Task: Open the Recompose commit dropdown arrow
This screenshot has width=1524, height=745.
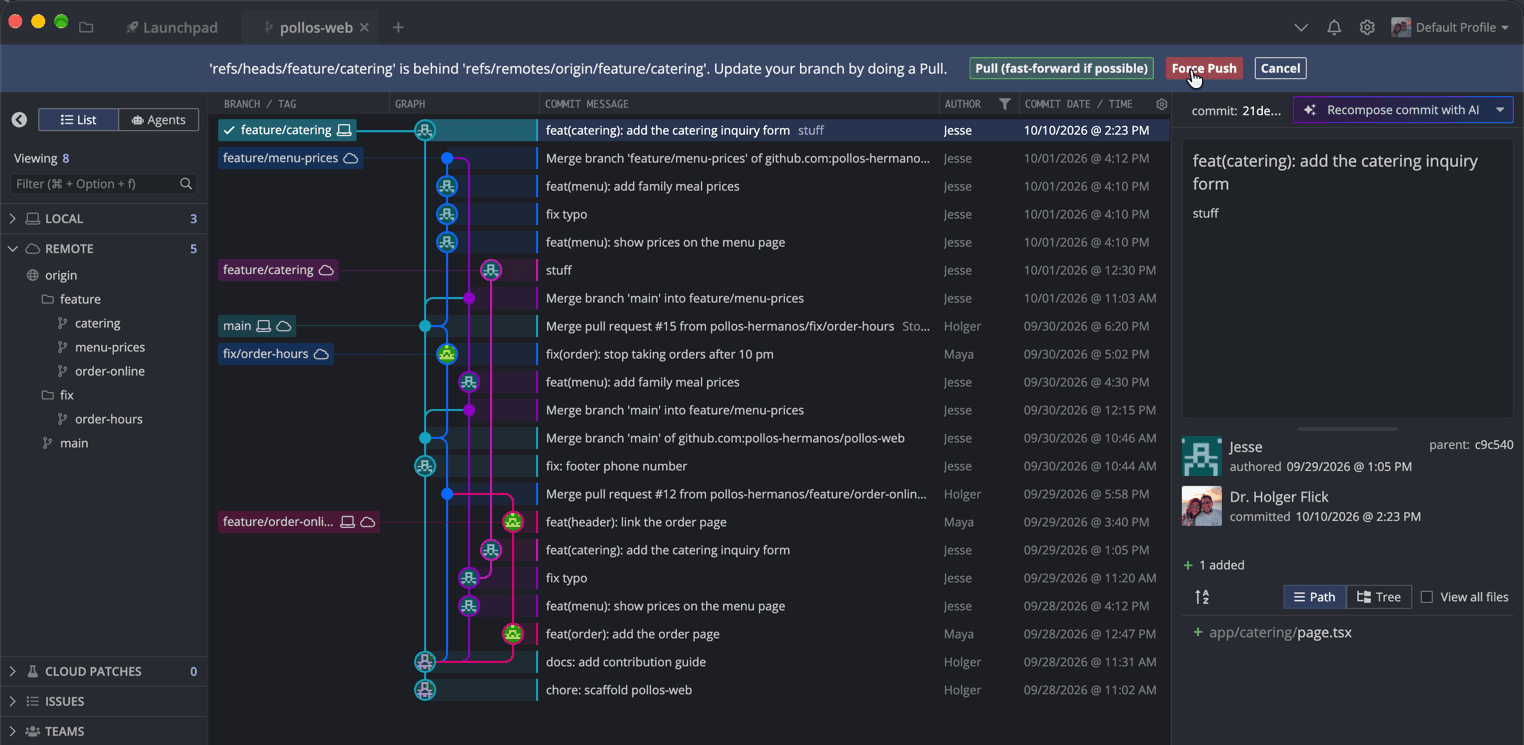Action: (x=1500, y=110)
